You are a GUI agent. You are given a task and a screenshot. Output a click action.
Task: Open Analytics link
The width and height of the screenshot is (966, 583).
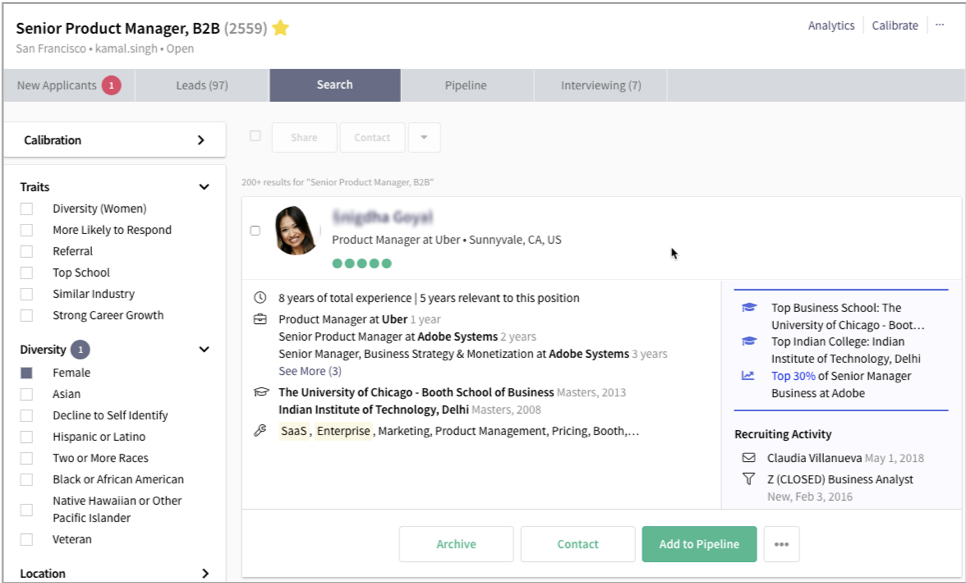click(831, 25)
